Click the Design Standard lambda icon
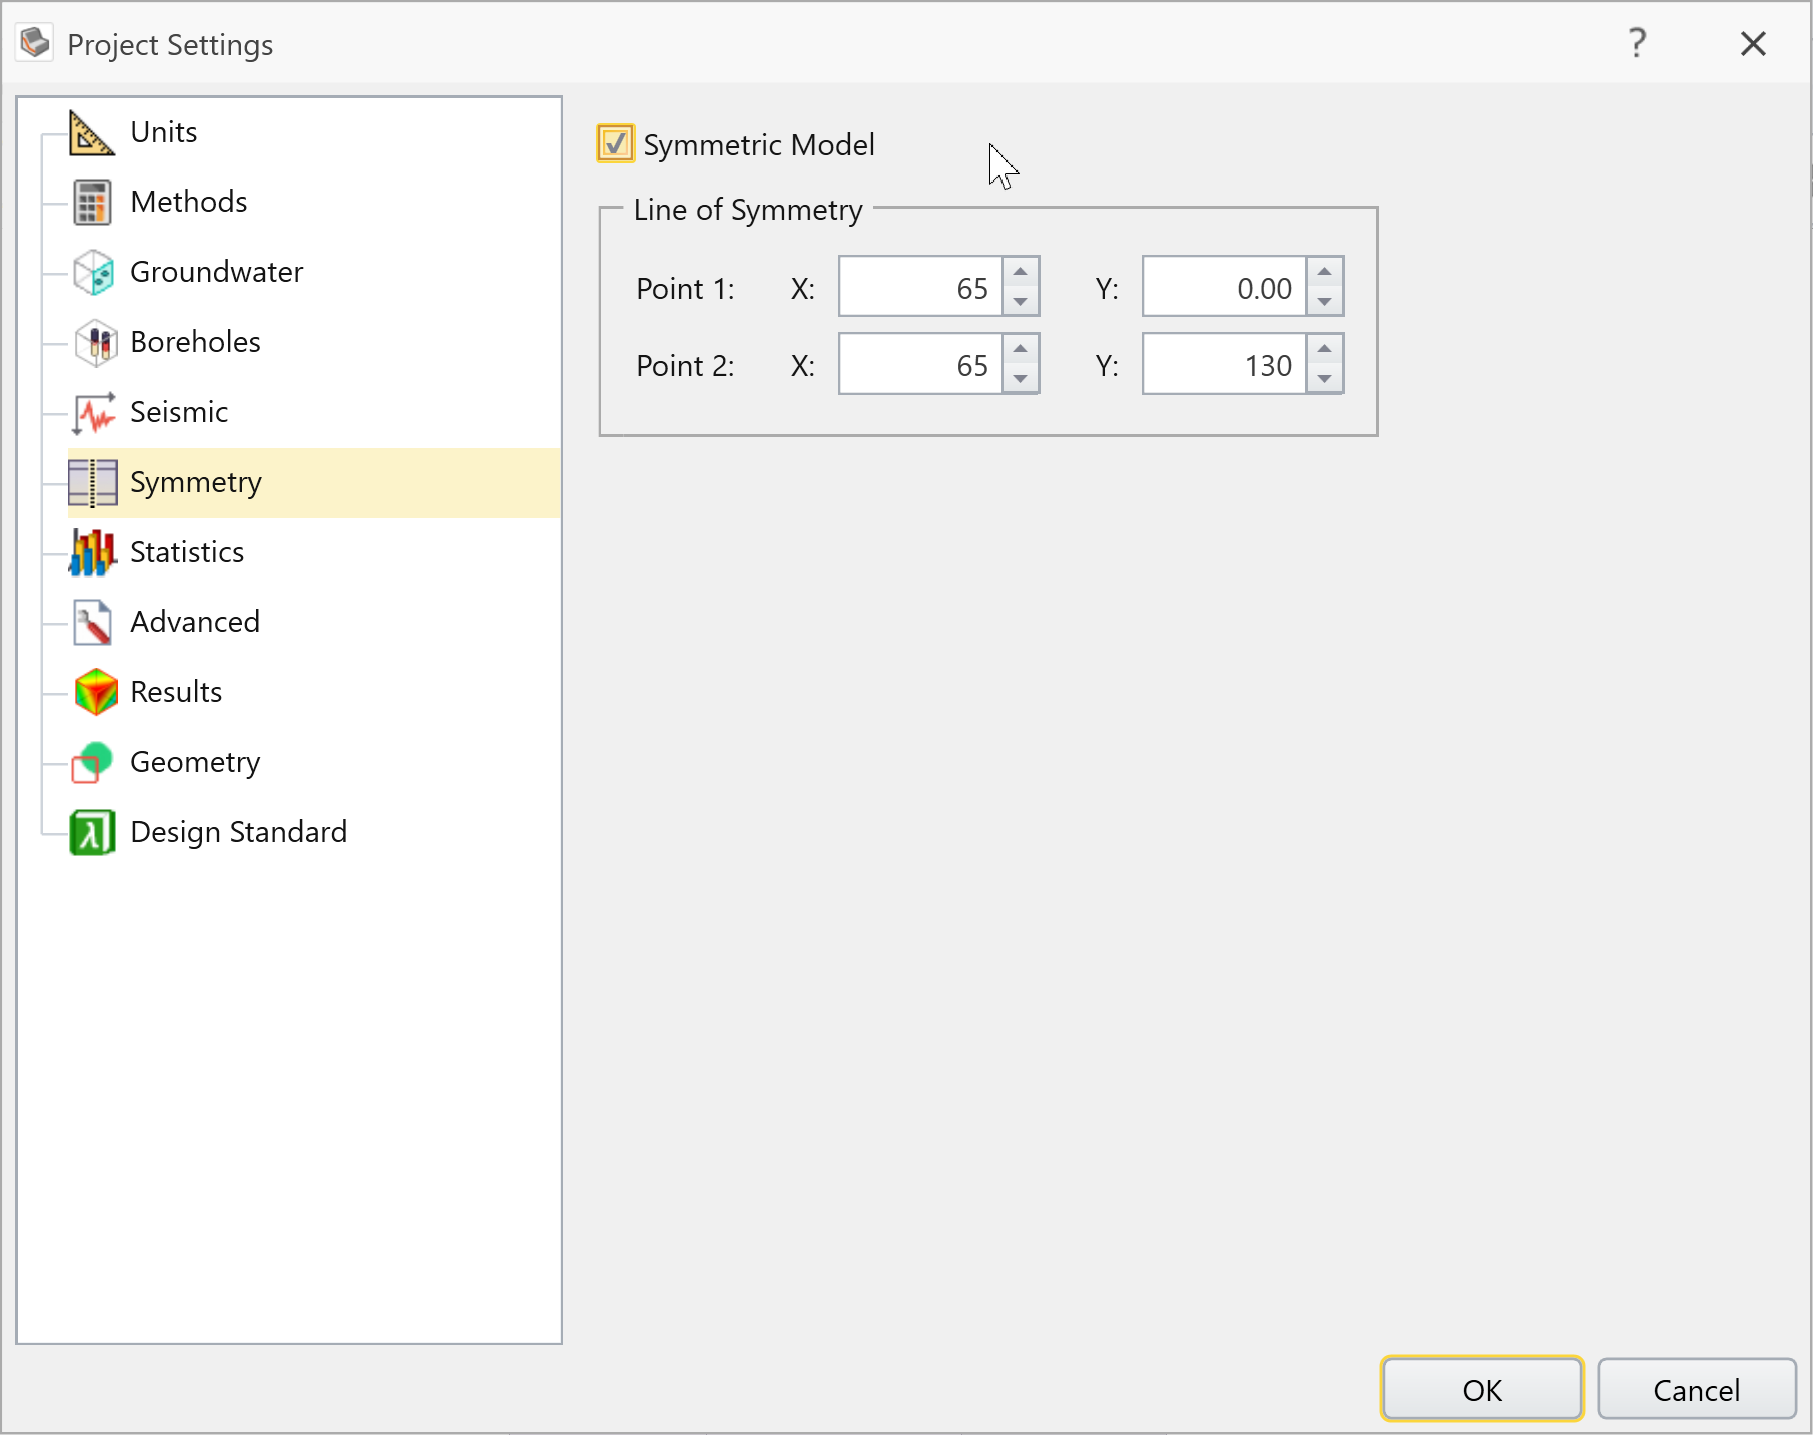Image resolution: width=1813 pixels, height=1435 pixels. point(92,832)
